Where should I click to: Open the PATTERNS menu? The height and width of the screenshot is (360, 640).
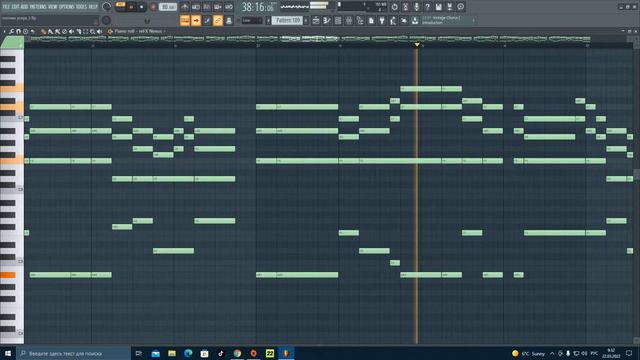point(38,7)
